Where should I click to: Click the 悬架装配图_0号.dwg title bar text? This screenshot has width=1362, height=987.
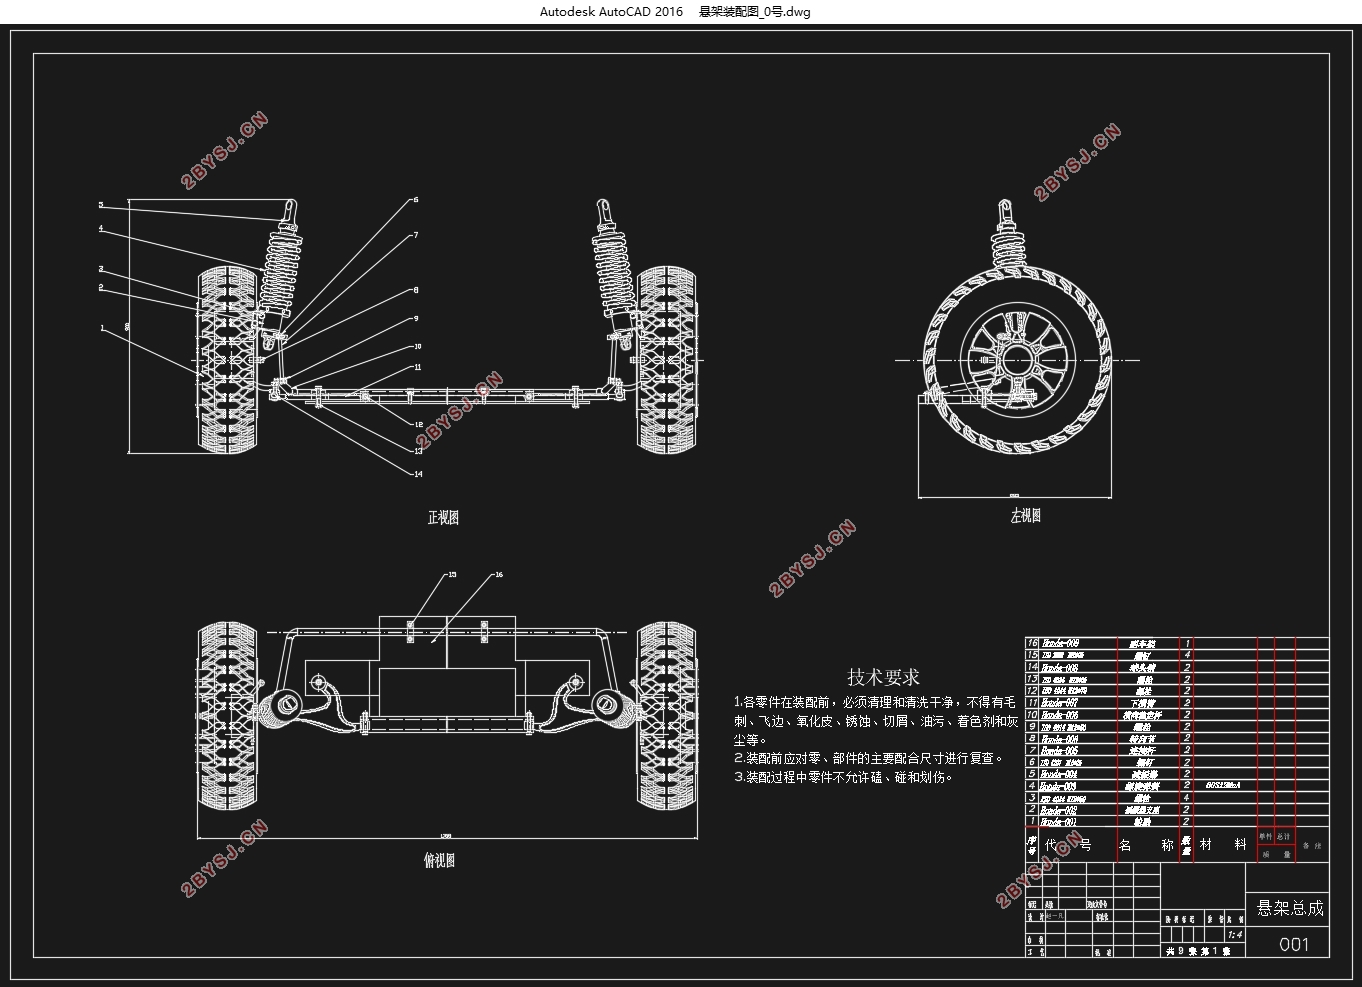point(755,12)
